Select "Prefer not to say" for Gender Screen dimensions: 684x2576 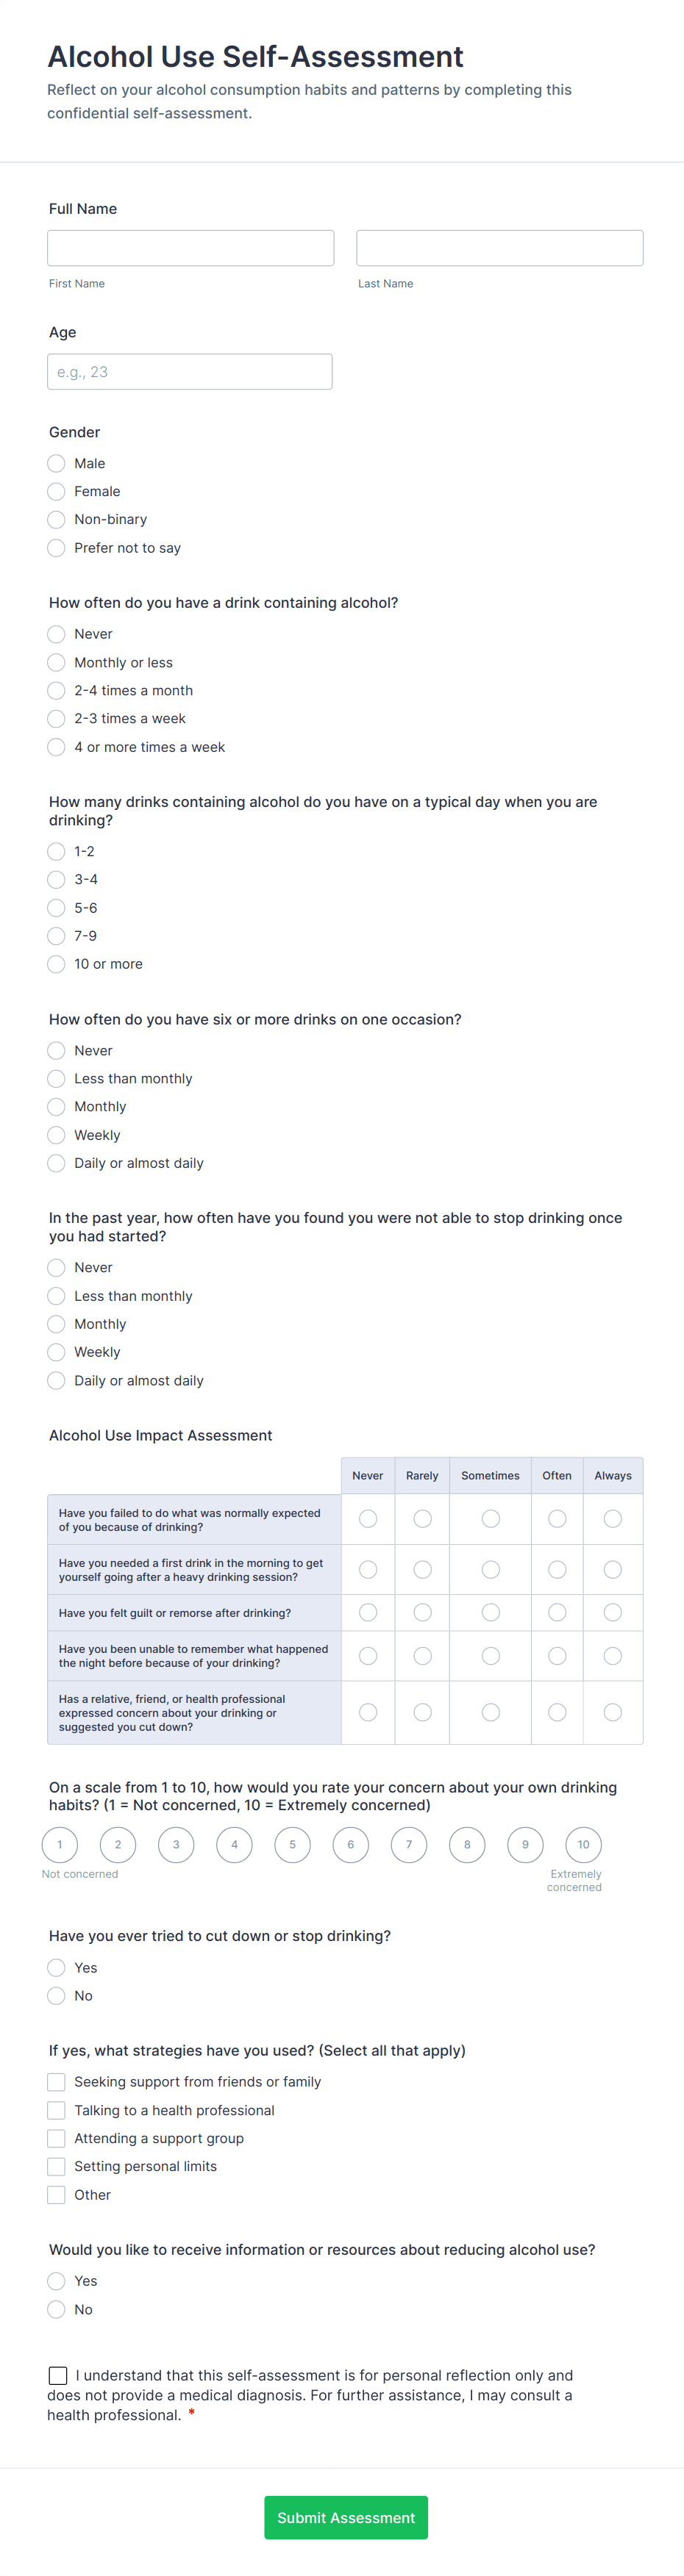[x=56, y=547]
